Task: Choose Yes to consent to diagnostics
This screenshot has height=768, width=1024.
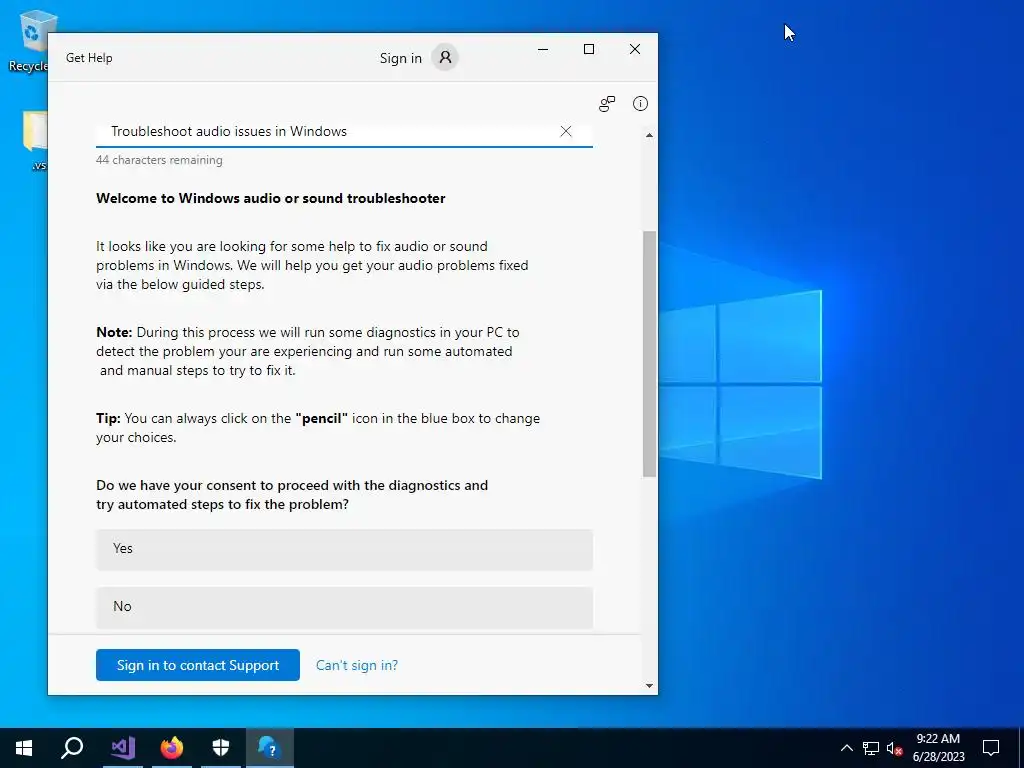Action: point(344,549)
